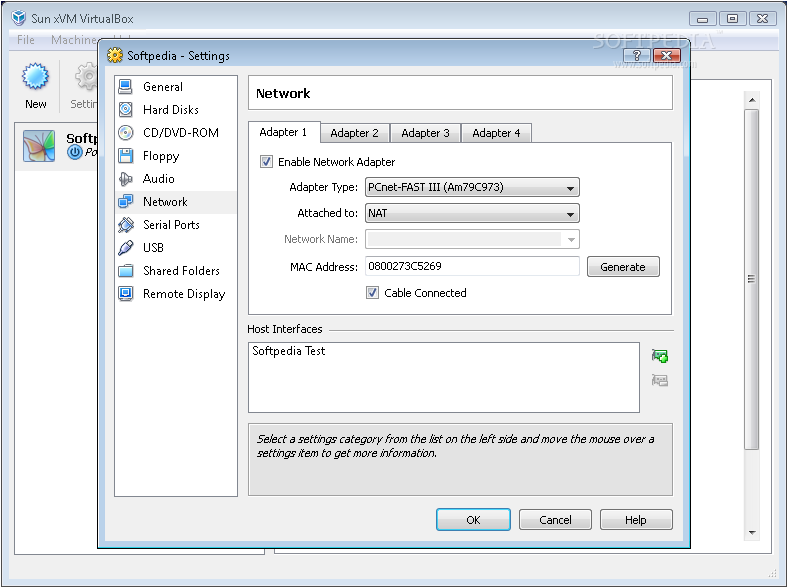Click the Settings gear in main toolbar
The width and height of the screenshot is (787, 587).
(87, 76)
